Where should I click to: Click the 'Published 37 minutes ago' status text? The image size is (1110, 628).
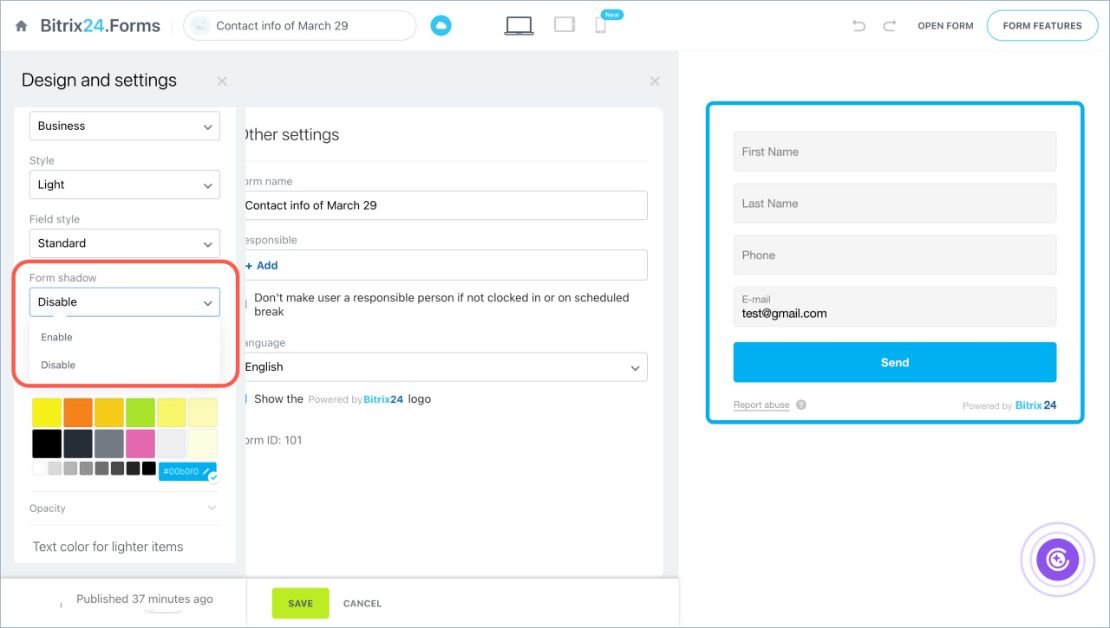144,599
